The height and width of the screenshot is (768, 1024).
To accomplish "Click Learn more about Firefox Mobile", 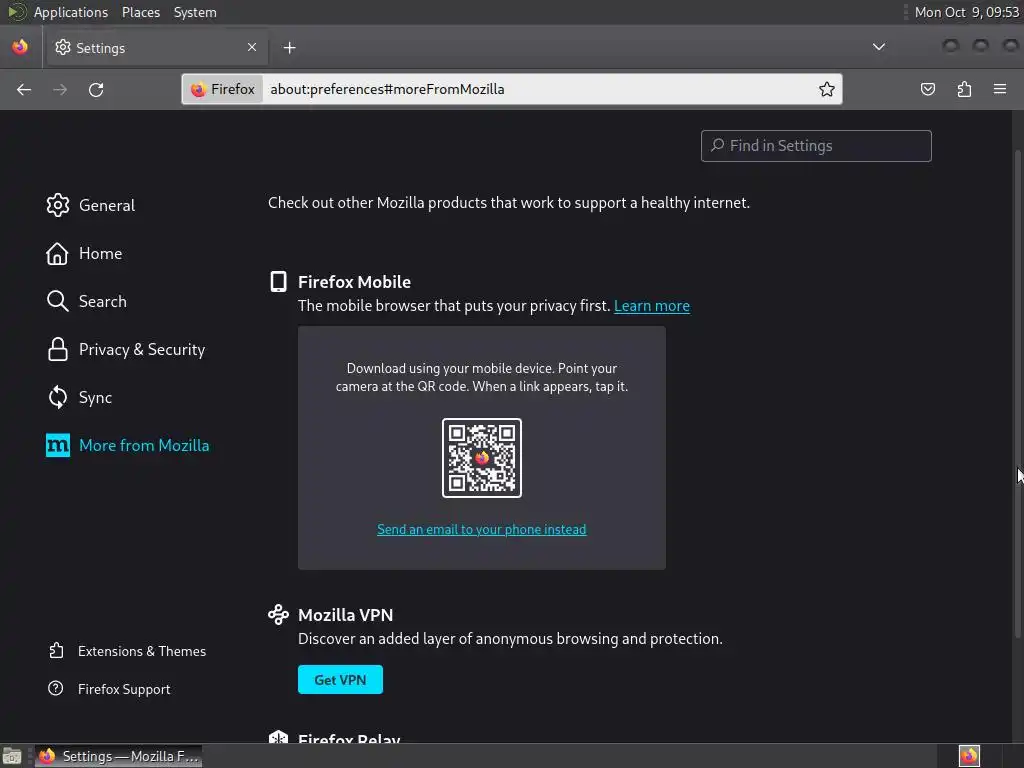I will click(x=652, y=306).
